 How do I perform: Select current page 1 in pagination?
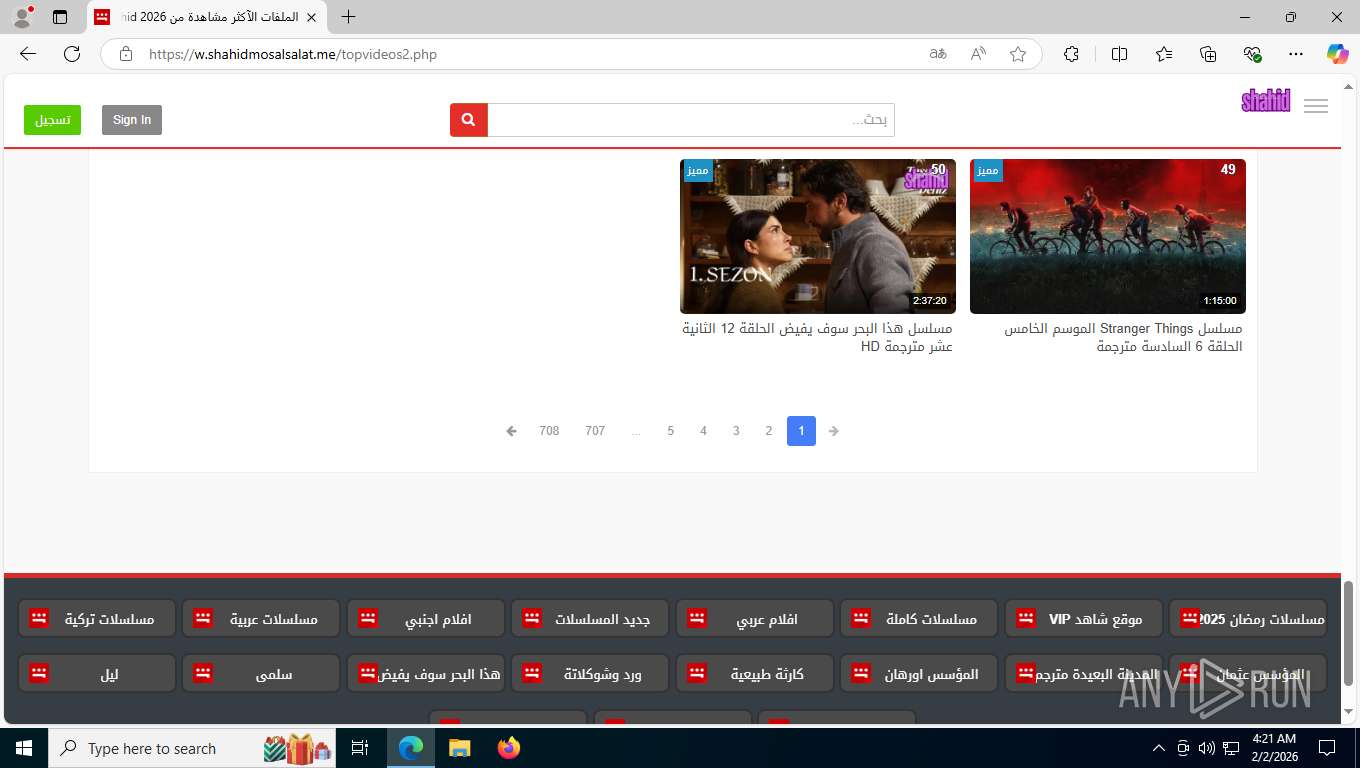[801, 431]
